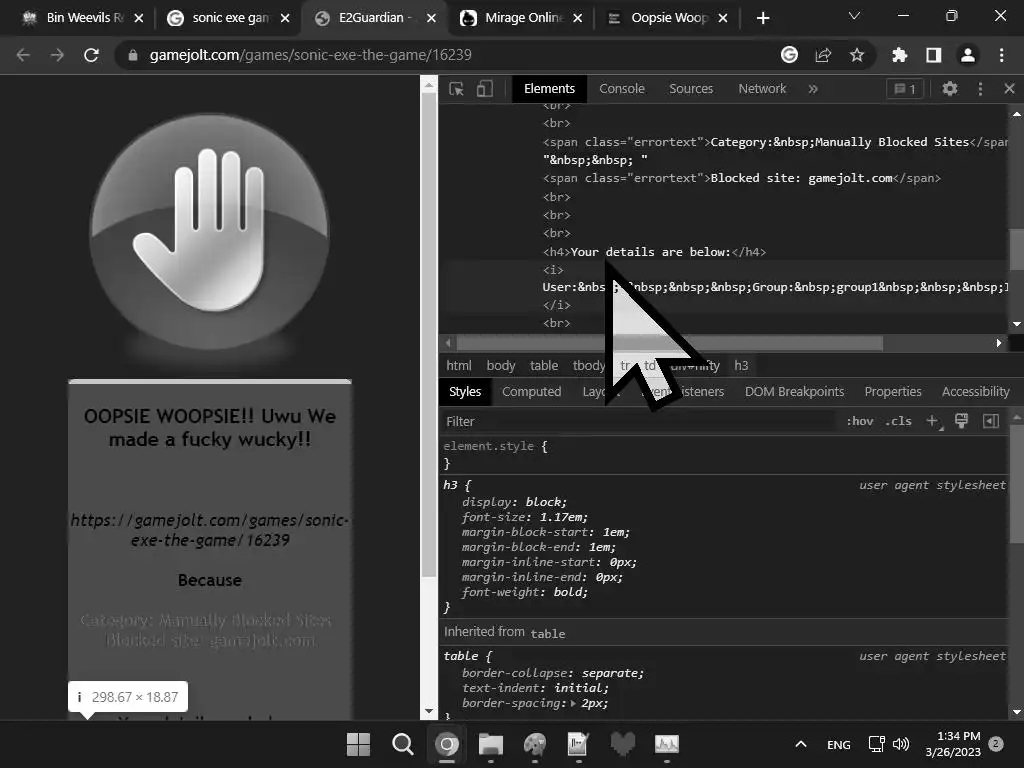Open DevTools customize menu with three dots
This screenshot has height=768, width=1024.
pos(980,89)
